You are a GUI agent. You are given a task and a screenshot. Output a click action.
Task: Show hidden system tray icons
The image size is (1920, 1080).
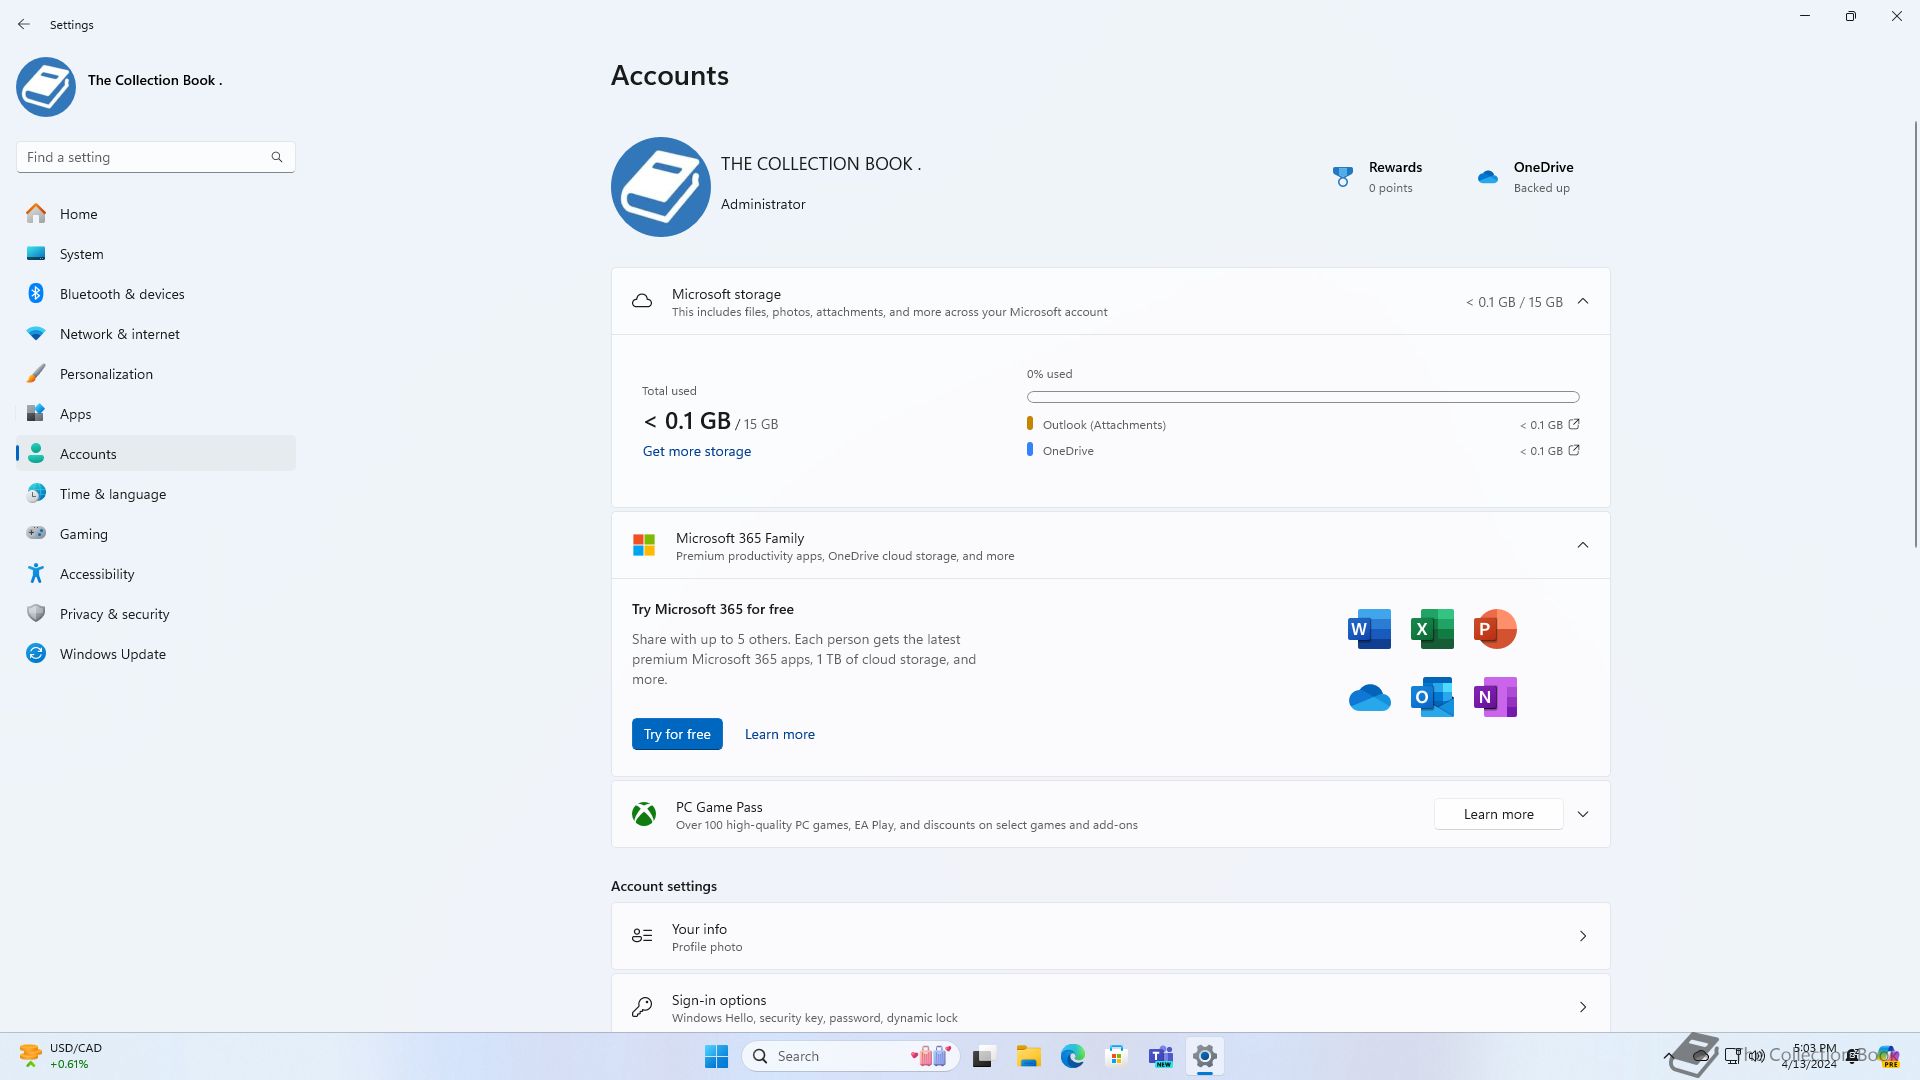pos(1668,1056)
